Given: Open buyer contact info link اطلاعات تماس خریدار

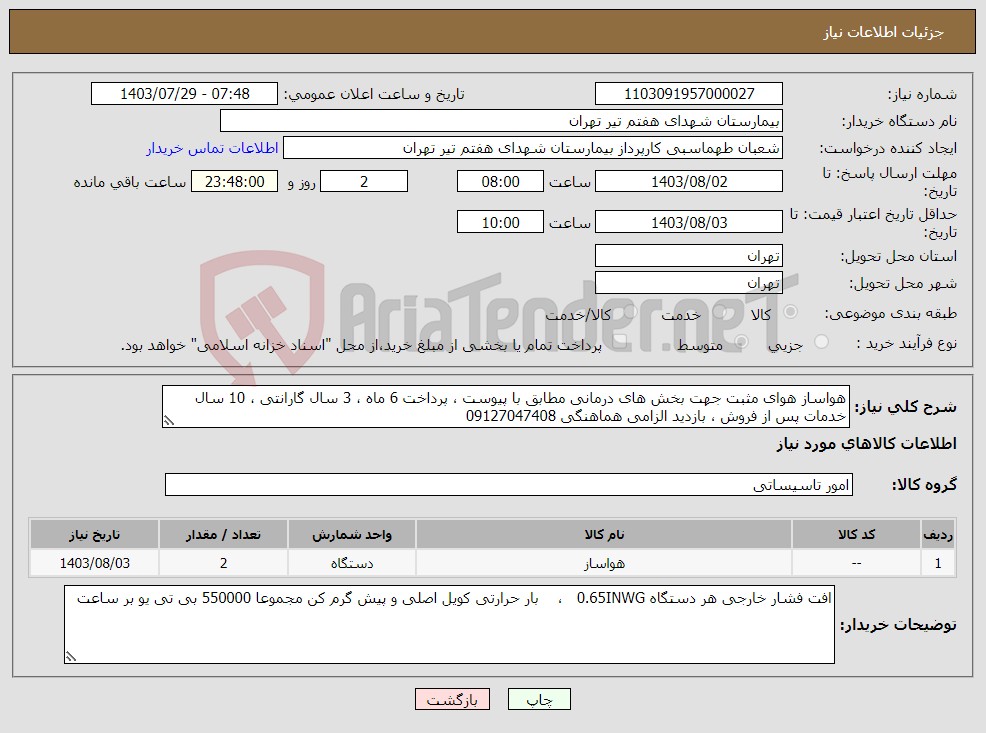Looking at the screenshot, I should (x=213, y=148).
